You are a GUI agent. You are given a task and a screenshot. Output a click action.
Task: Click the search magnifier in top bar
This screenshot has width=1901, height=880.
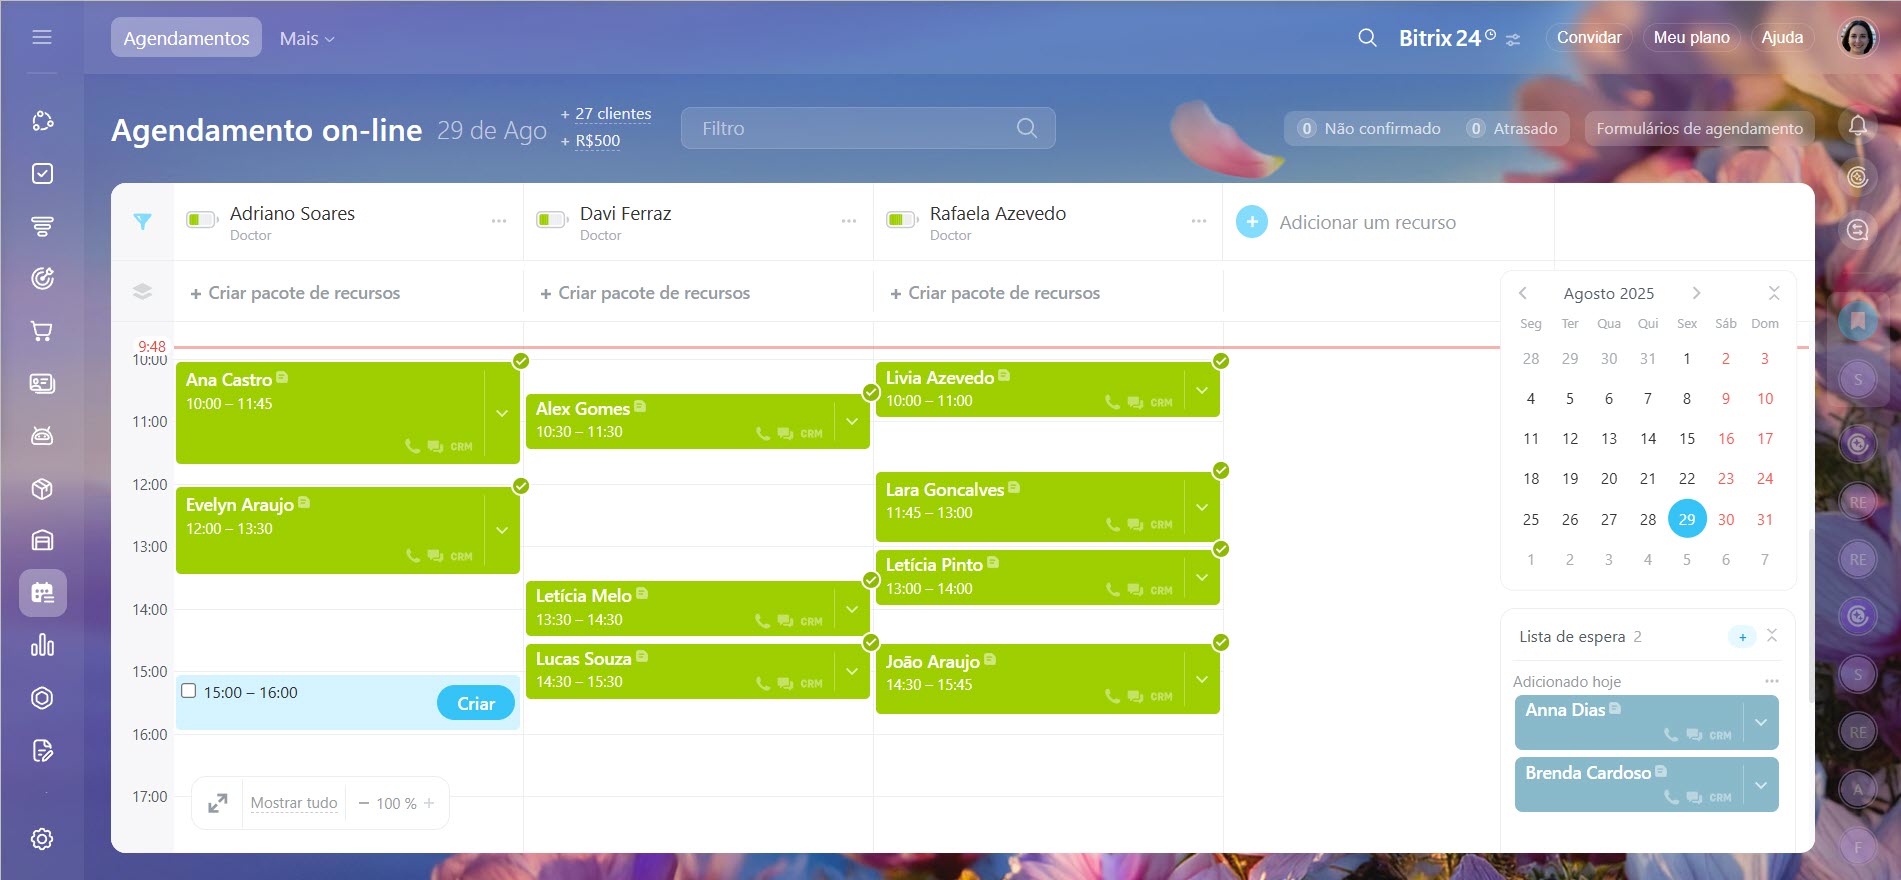1367,38
